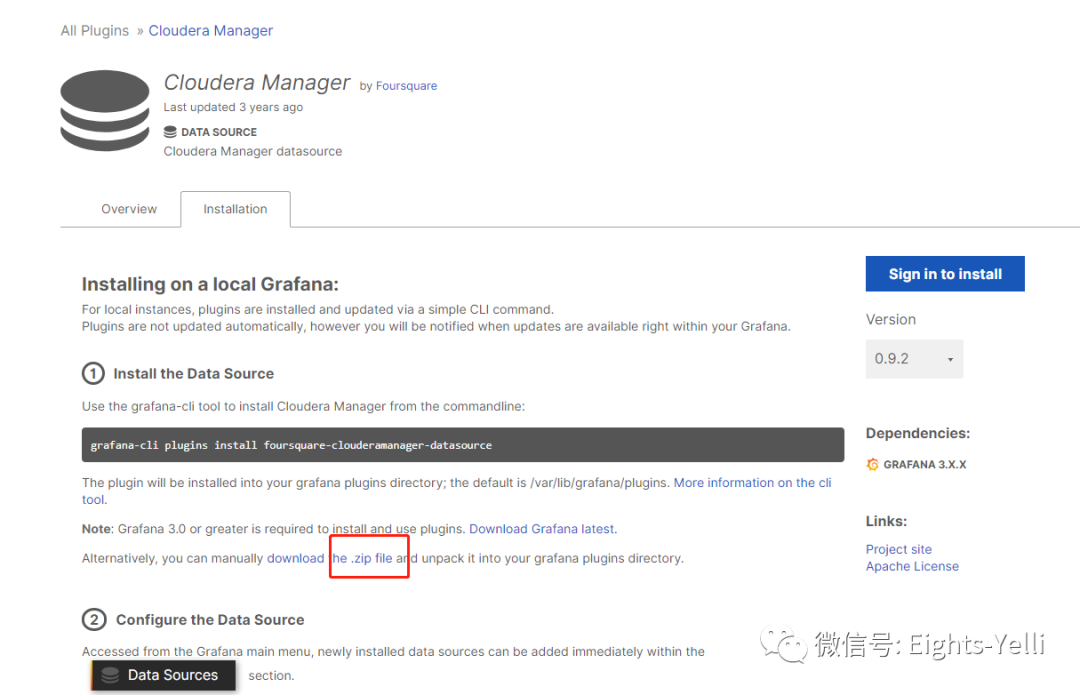Click the Cloudera Manager database stack logo
Viewport: 1080px width, 695px height.
tap(105, 110)
